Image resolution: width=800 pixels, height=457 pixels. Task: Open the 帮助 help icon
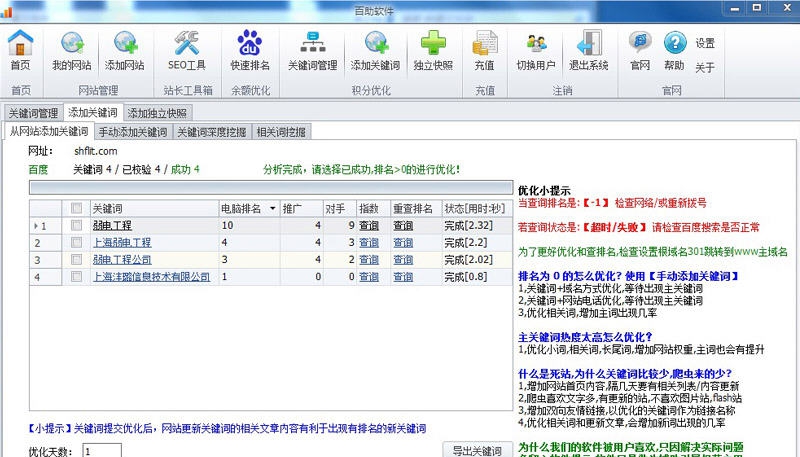[674, 49]
